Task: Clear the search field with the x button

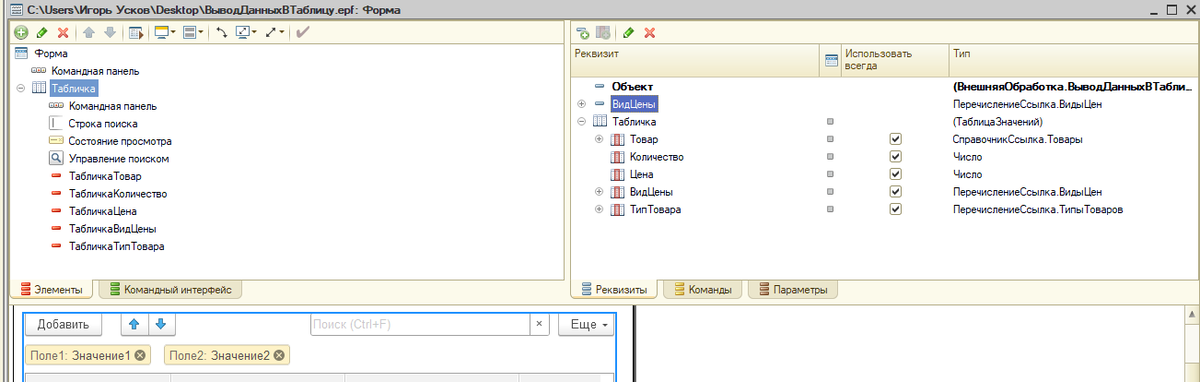Action: pos(539,324)
